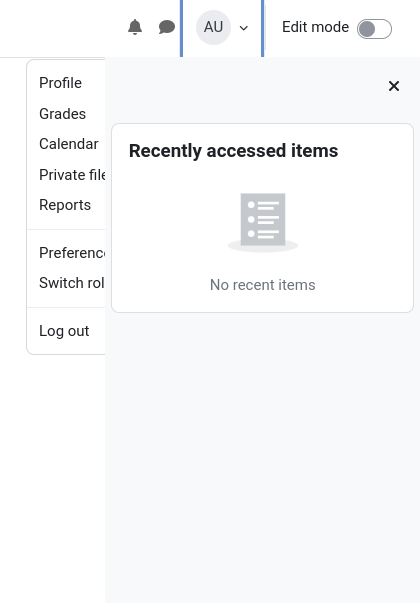420x603 pixels.
Task: Open Calendar from the user menu
Action: point(66,144)
